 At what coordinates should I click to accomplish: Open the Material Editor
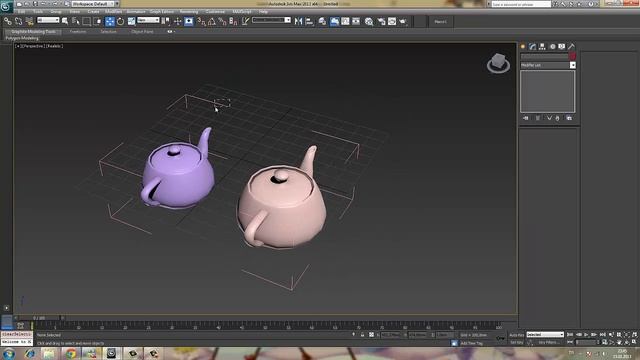click(x=369, y=21)
